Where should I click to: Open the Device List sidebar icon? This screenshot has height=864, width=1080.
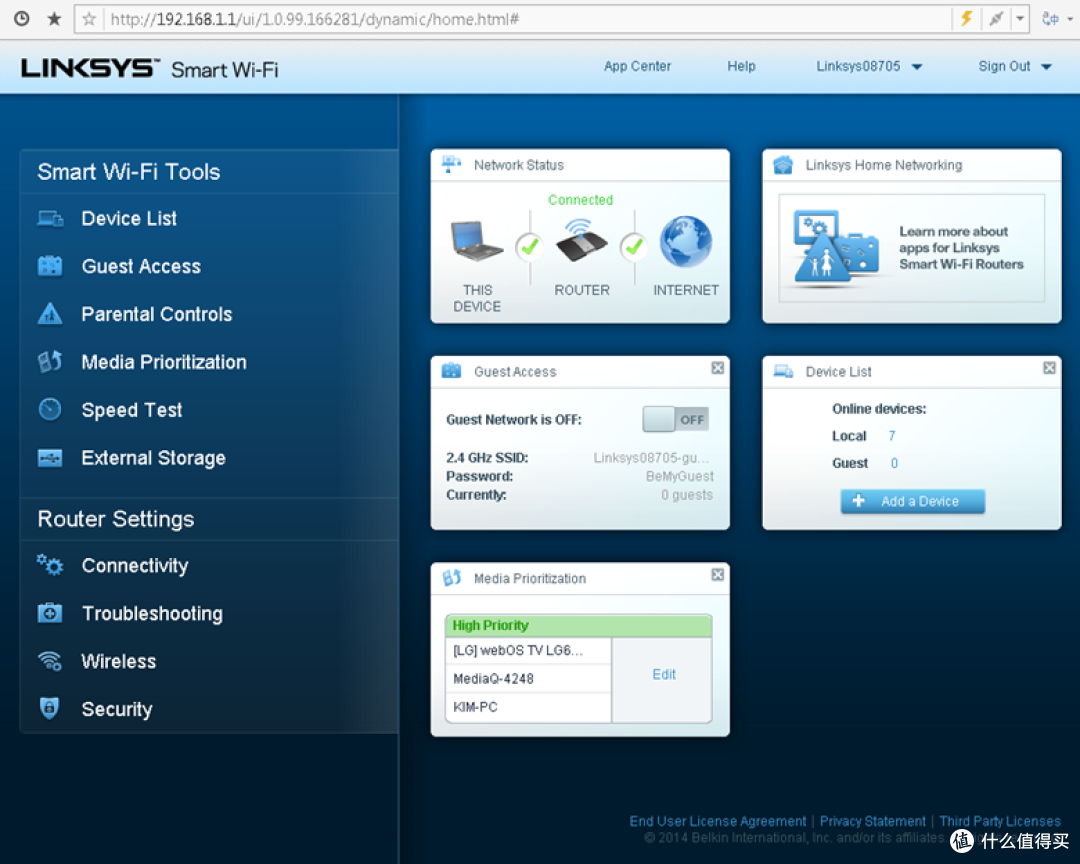[50, 219]
